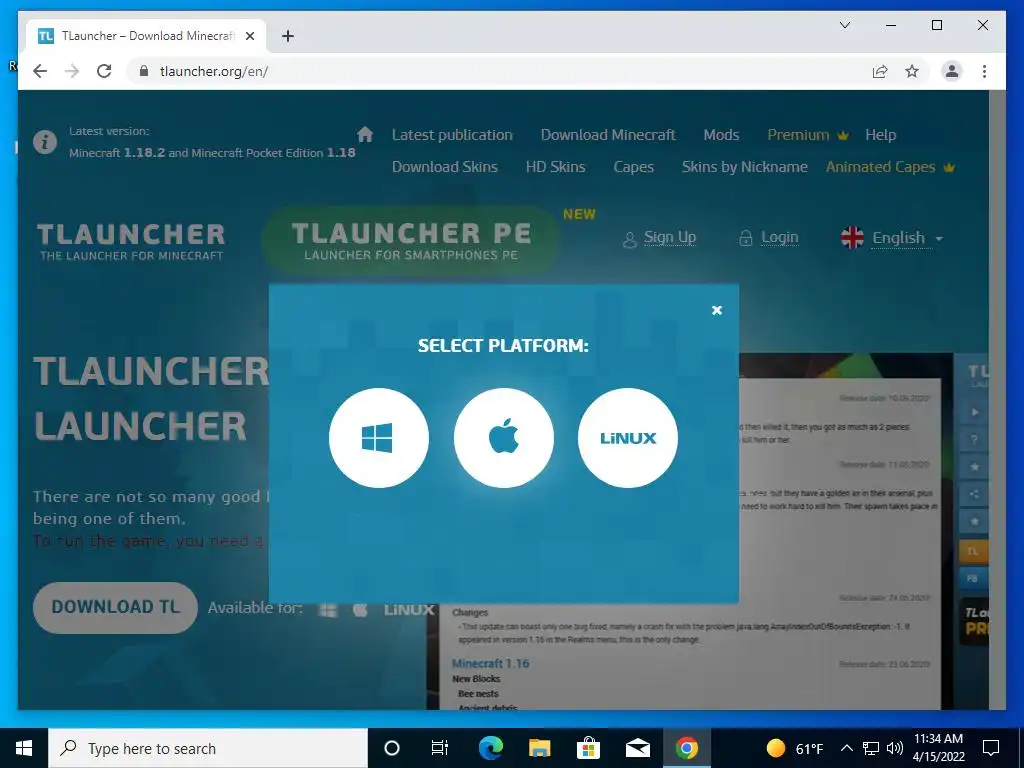Open the Chrome profile menu
The height and width of the screenshot is (768, 1024).
point(952,71)
